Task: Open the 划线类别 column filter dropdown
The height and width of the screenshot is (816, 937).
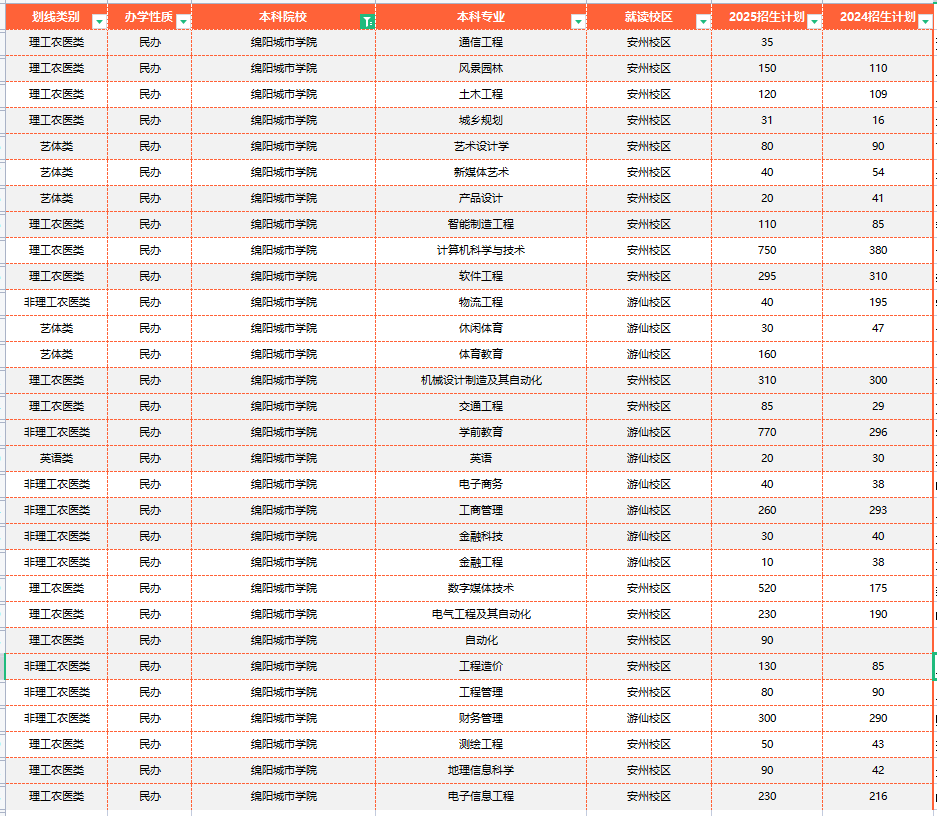Action: pos(99,22)
